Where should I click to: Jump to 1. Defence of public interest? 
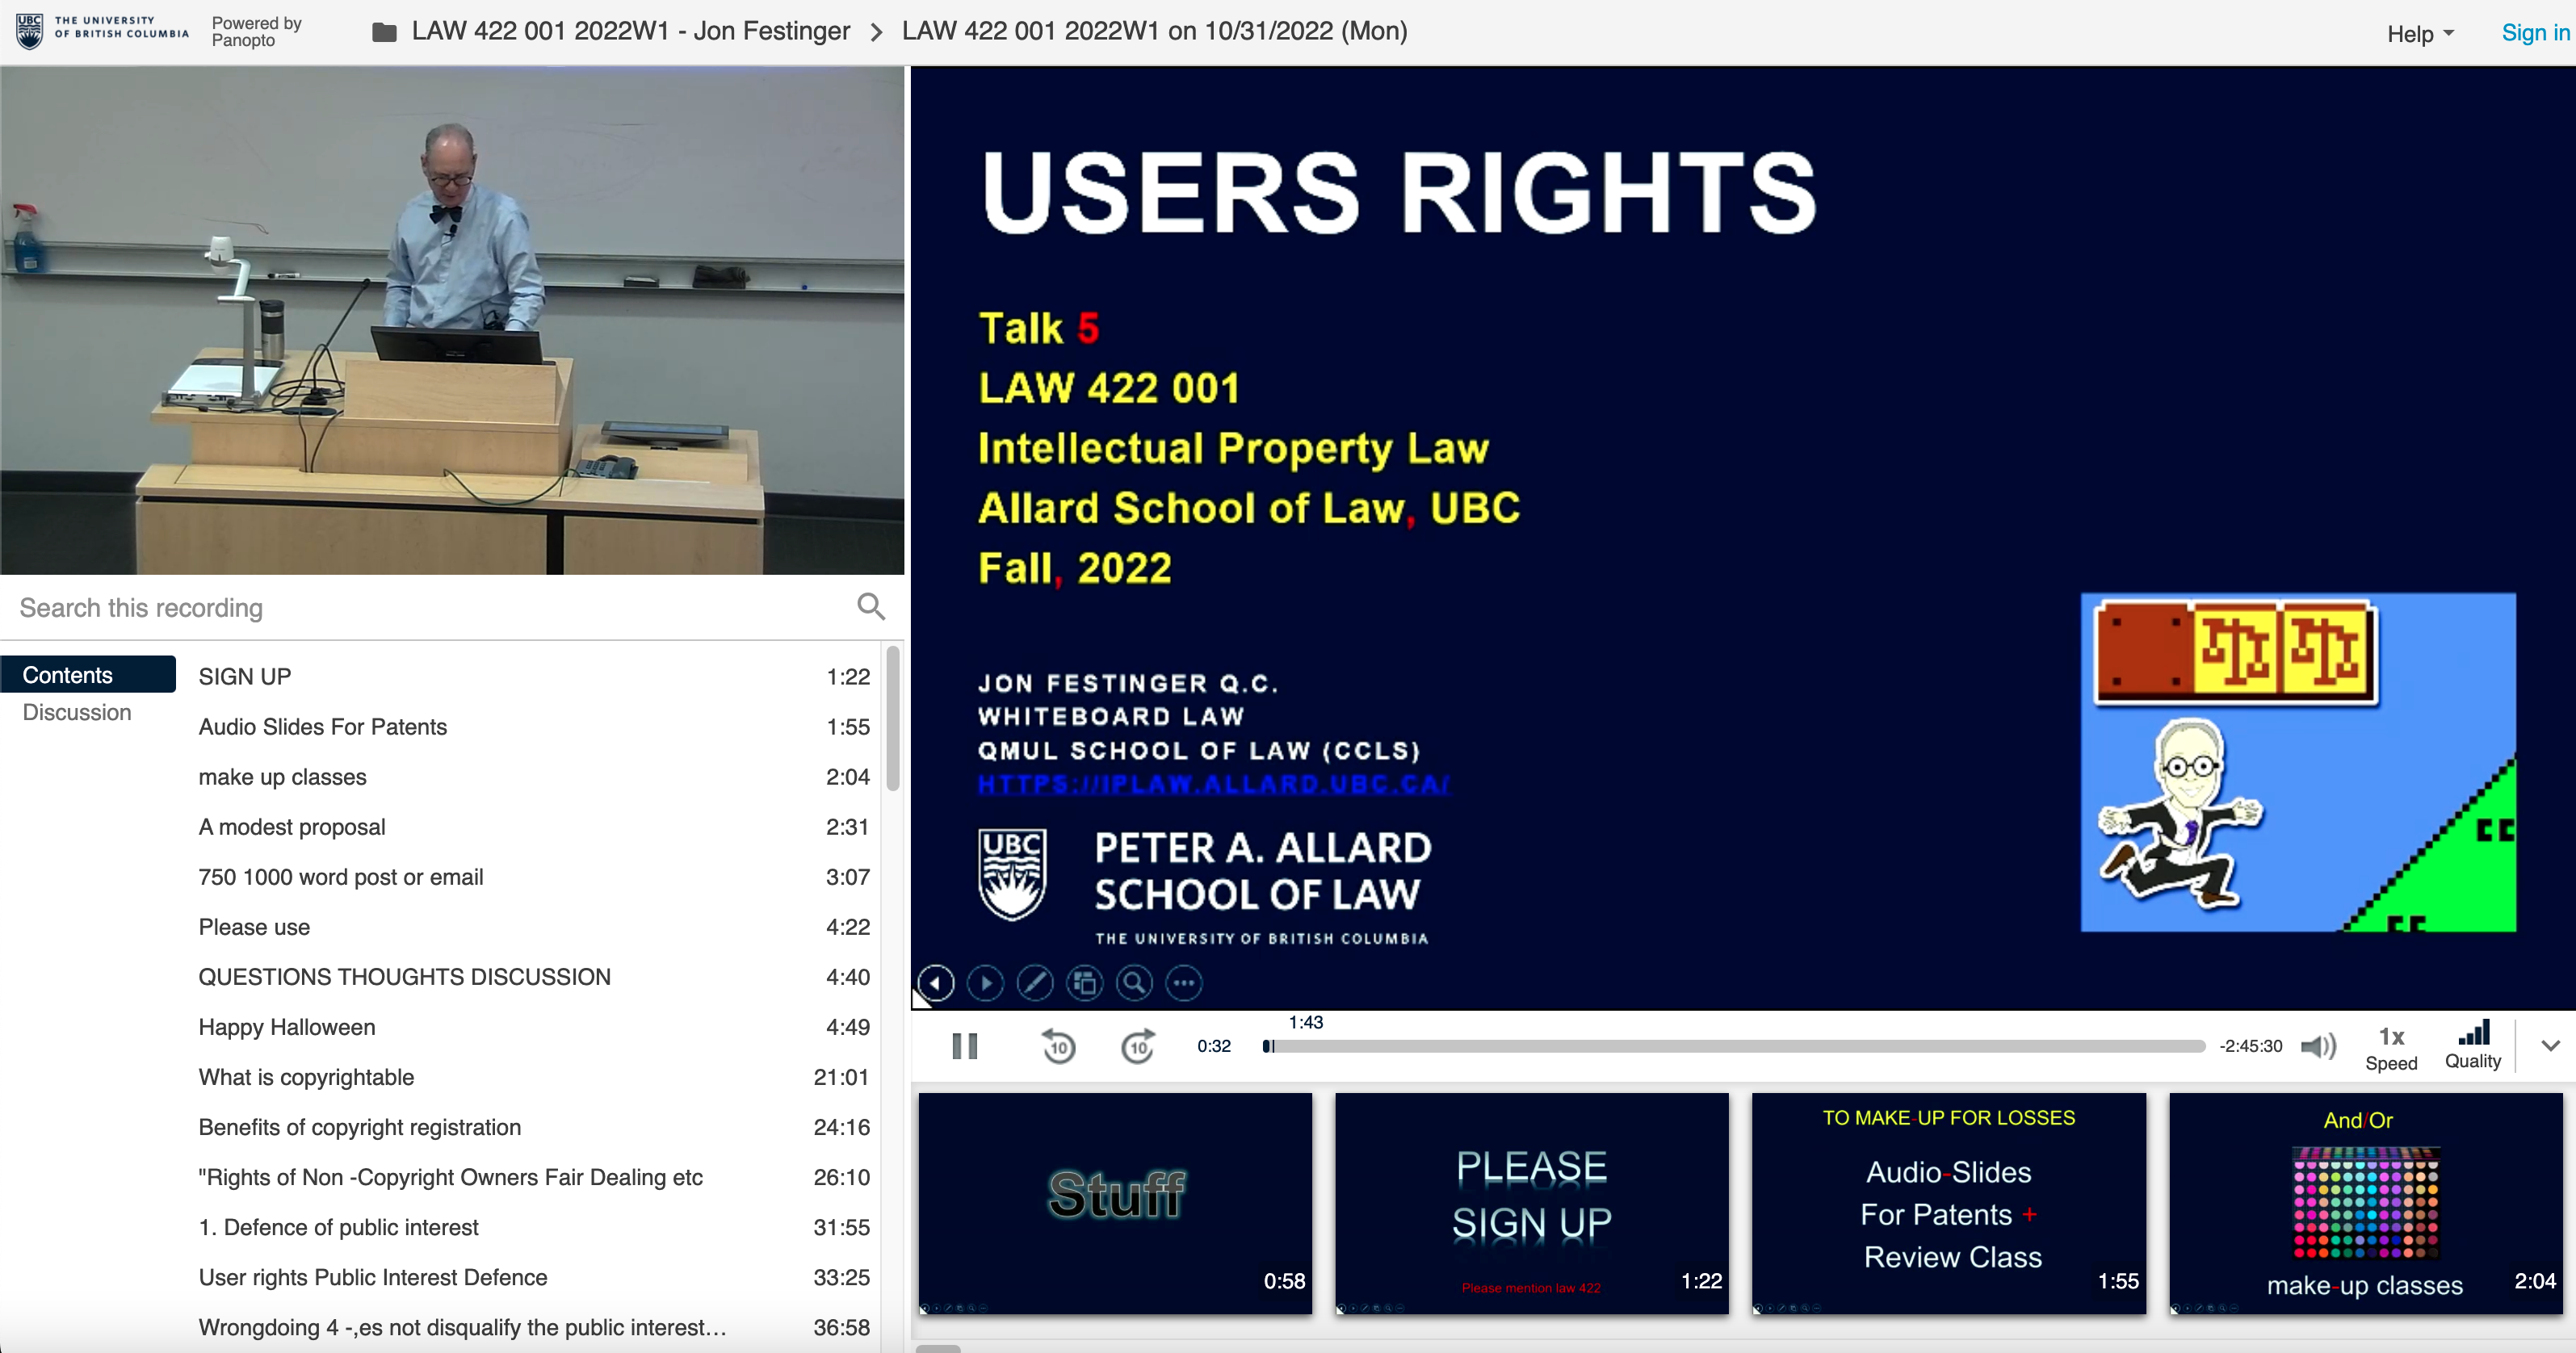click(534, 1227)
